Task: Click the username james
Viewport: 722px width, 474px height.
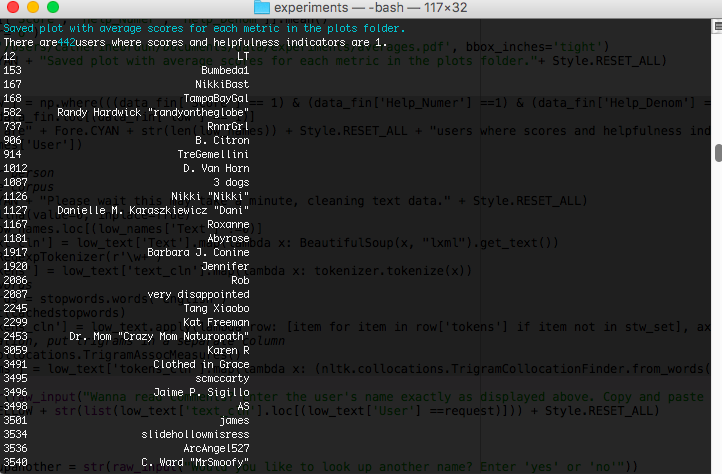Action: [234, 421]
